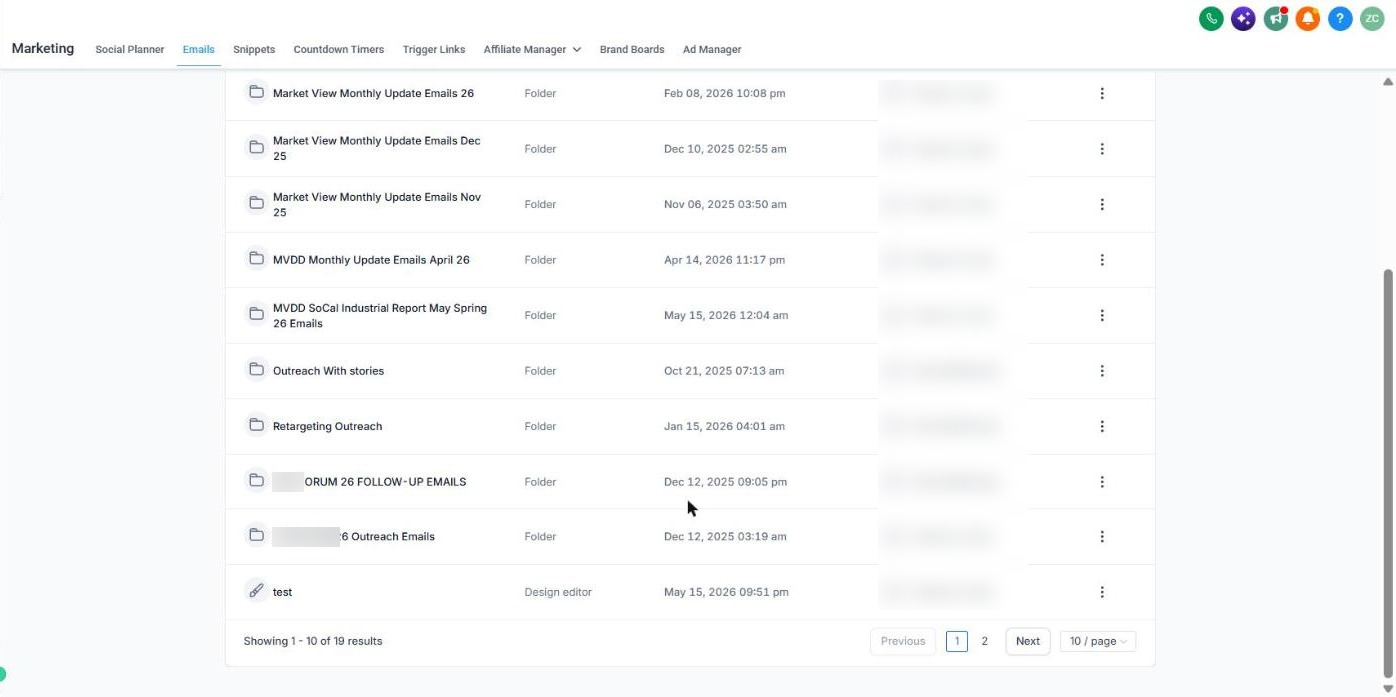Image resolution: width=1396 pixels, height=697 pixels.
Task: Open Market View Monthly Update Emails 26 folder
Action: point(373,93)
